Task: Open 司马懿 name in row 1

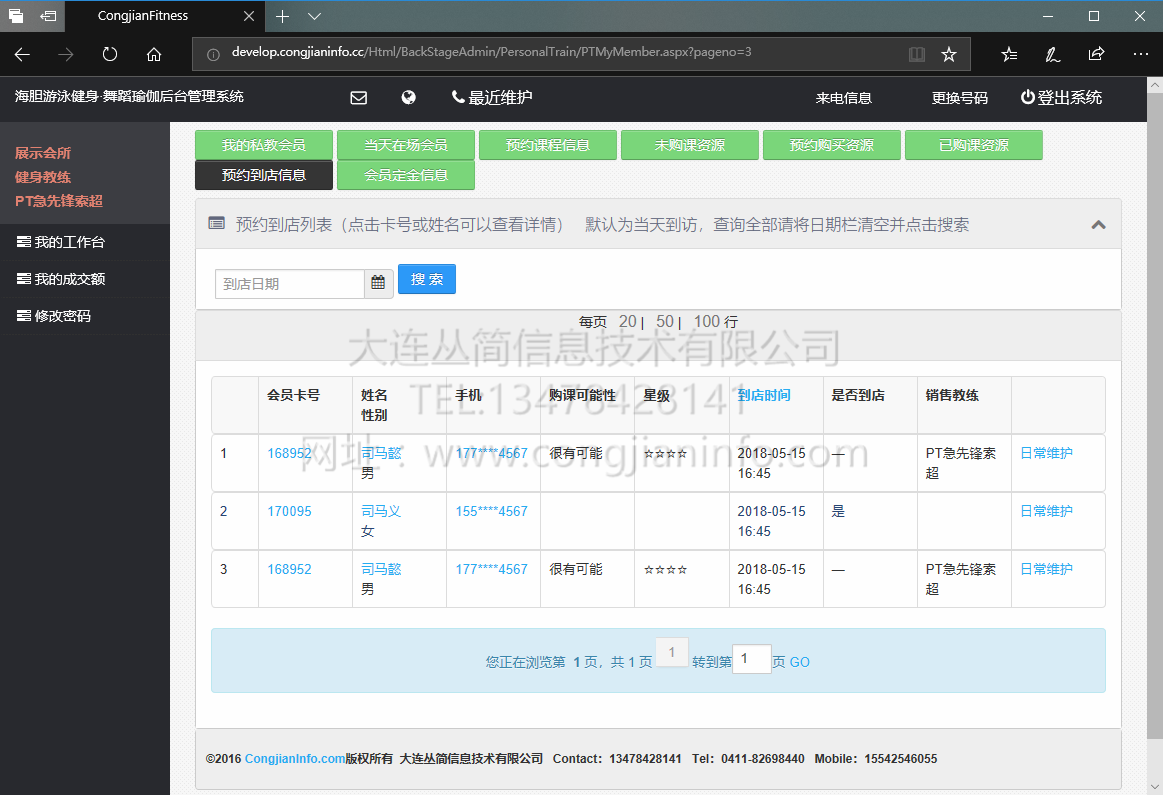Action: [381, 453]
